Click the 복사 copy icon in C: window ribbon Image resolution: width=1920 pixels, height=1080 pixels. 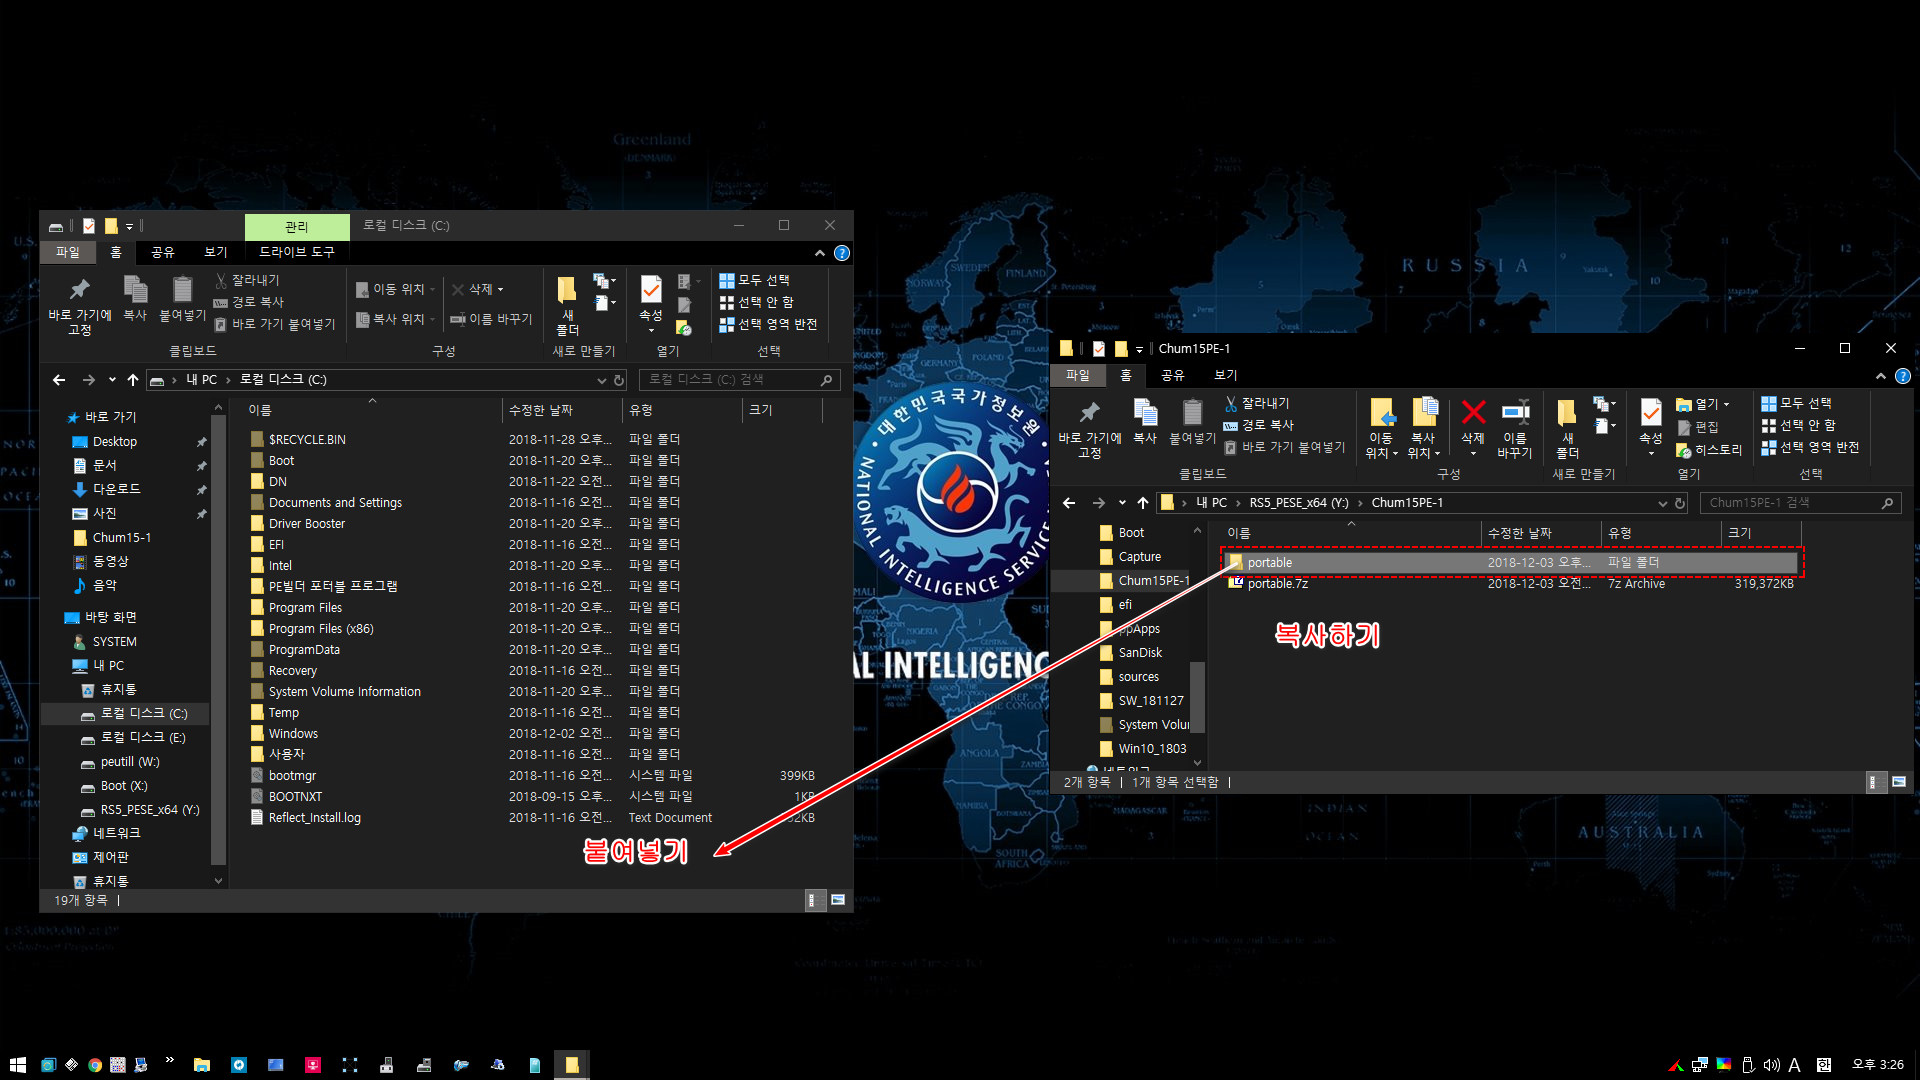point(135,299)
